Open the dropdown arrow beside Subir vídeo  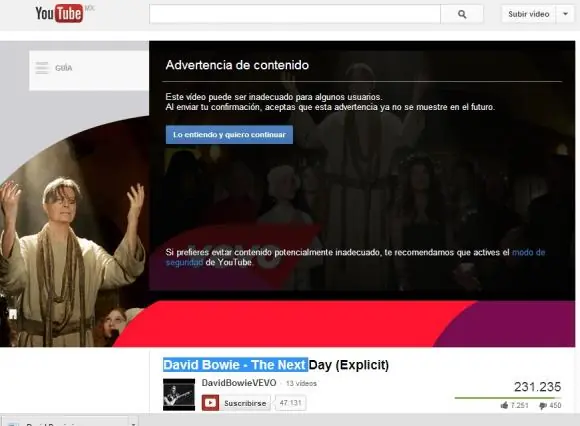[565, 14]
